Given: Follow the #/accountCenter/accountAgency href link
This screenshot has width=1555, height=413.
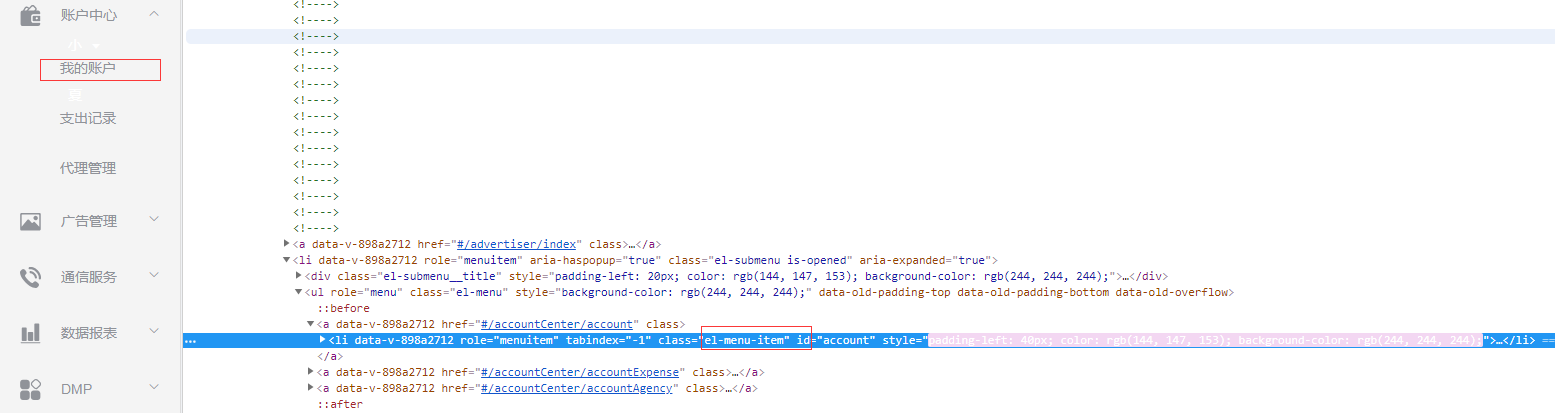Looking at the screenshot, I should point(576,388).
